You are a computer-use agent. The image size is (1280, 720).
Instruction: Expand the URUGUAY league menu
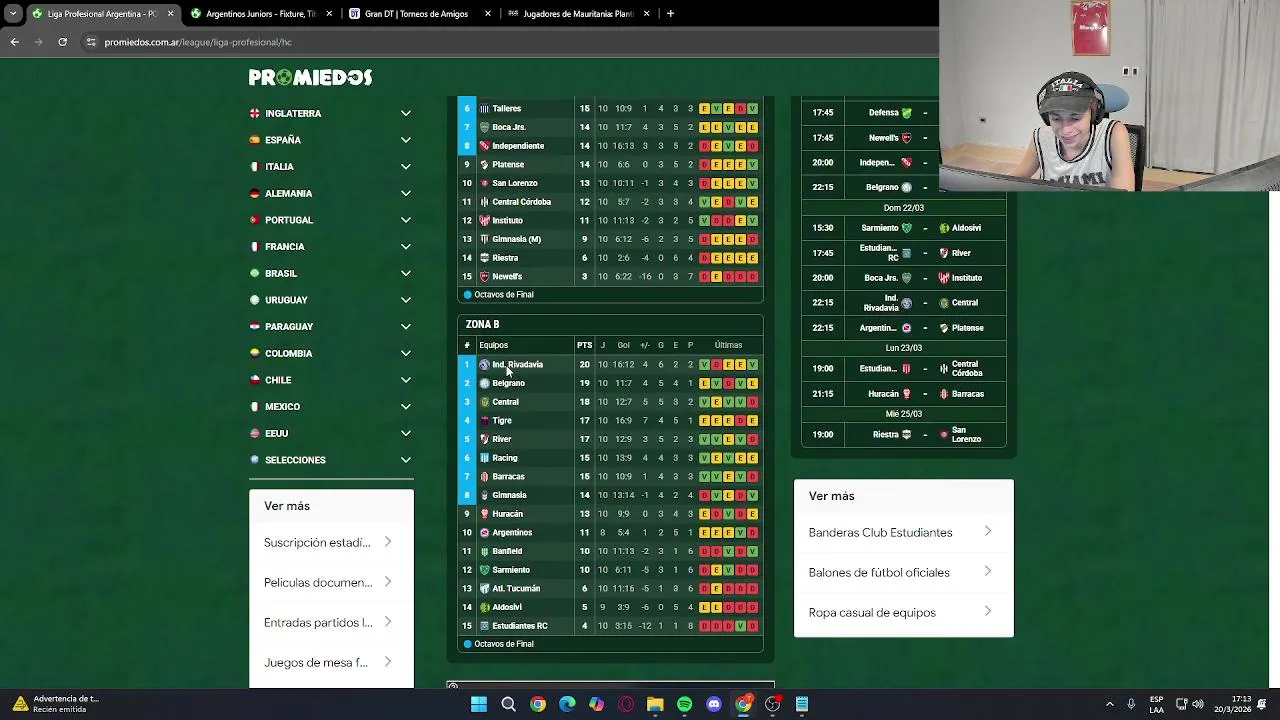[331, 300]
